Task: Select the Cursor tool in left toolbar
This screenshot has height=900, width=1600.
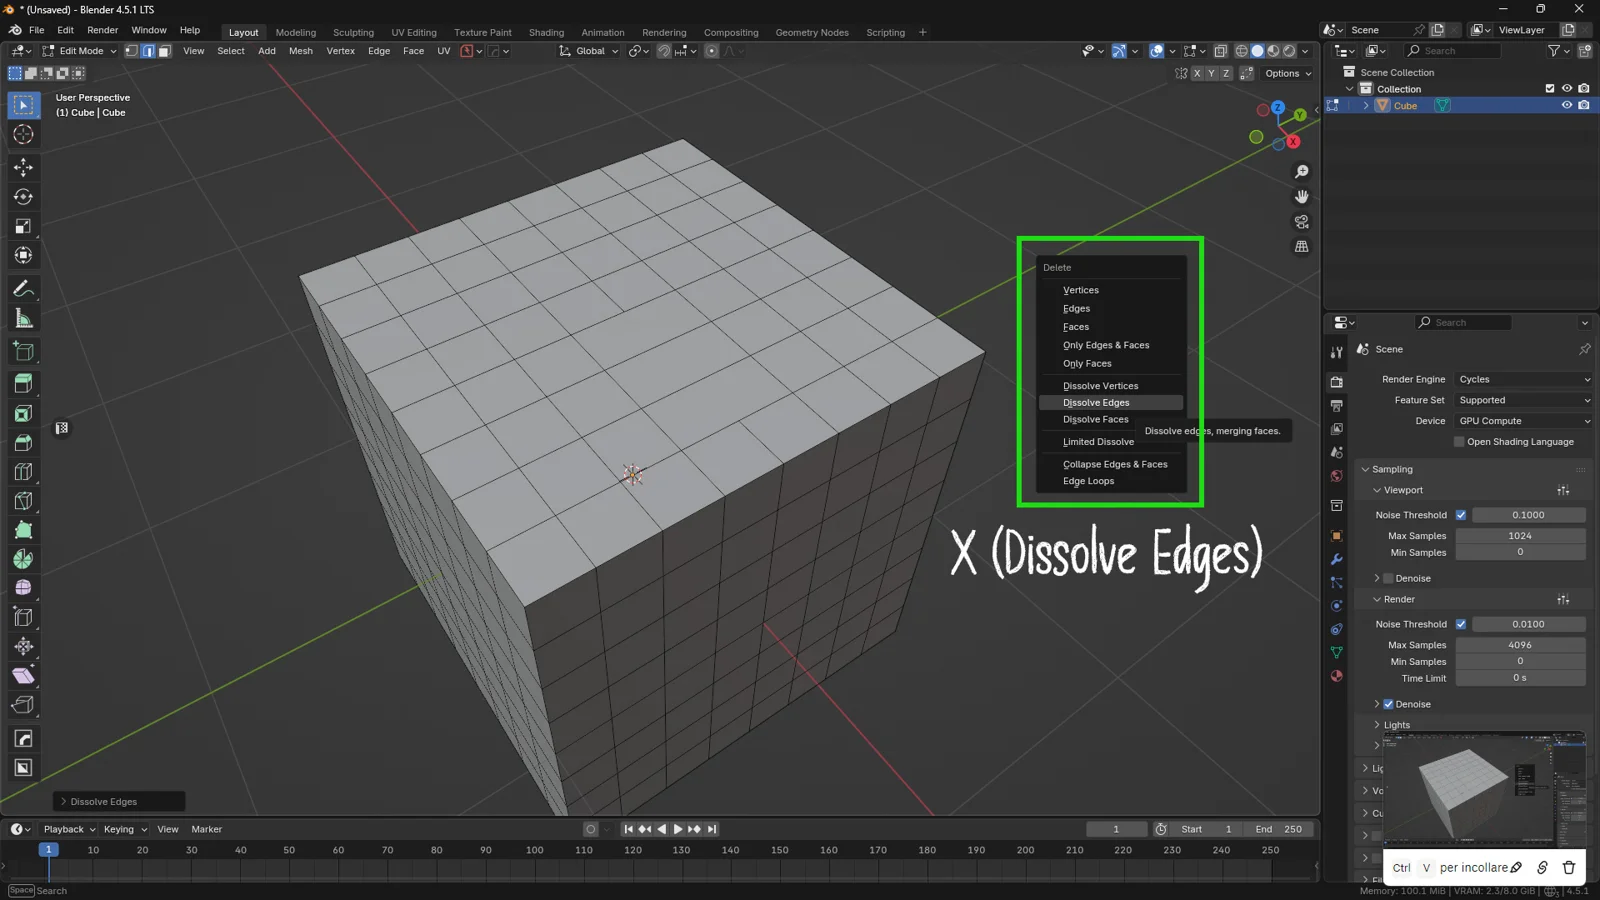Action: pyautogui.click(x=23, y=134)
